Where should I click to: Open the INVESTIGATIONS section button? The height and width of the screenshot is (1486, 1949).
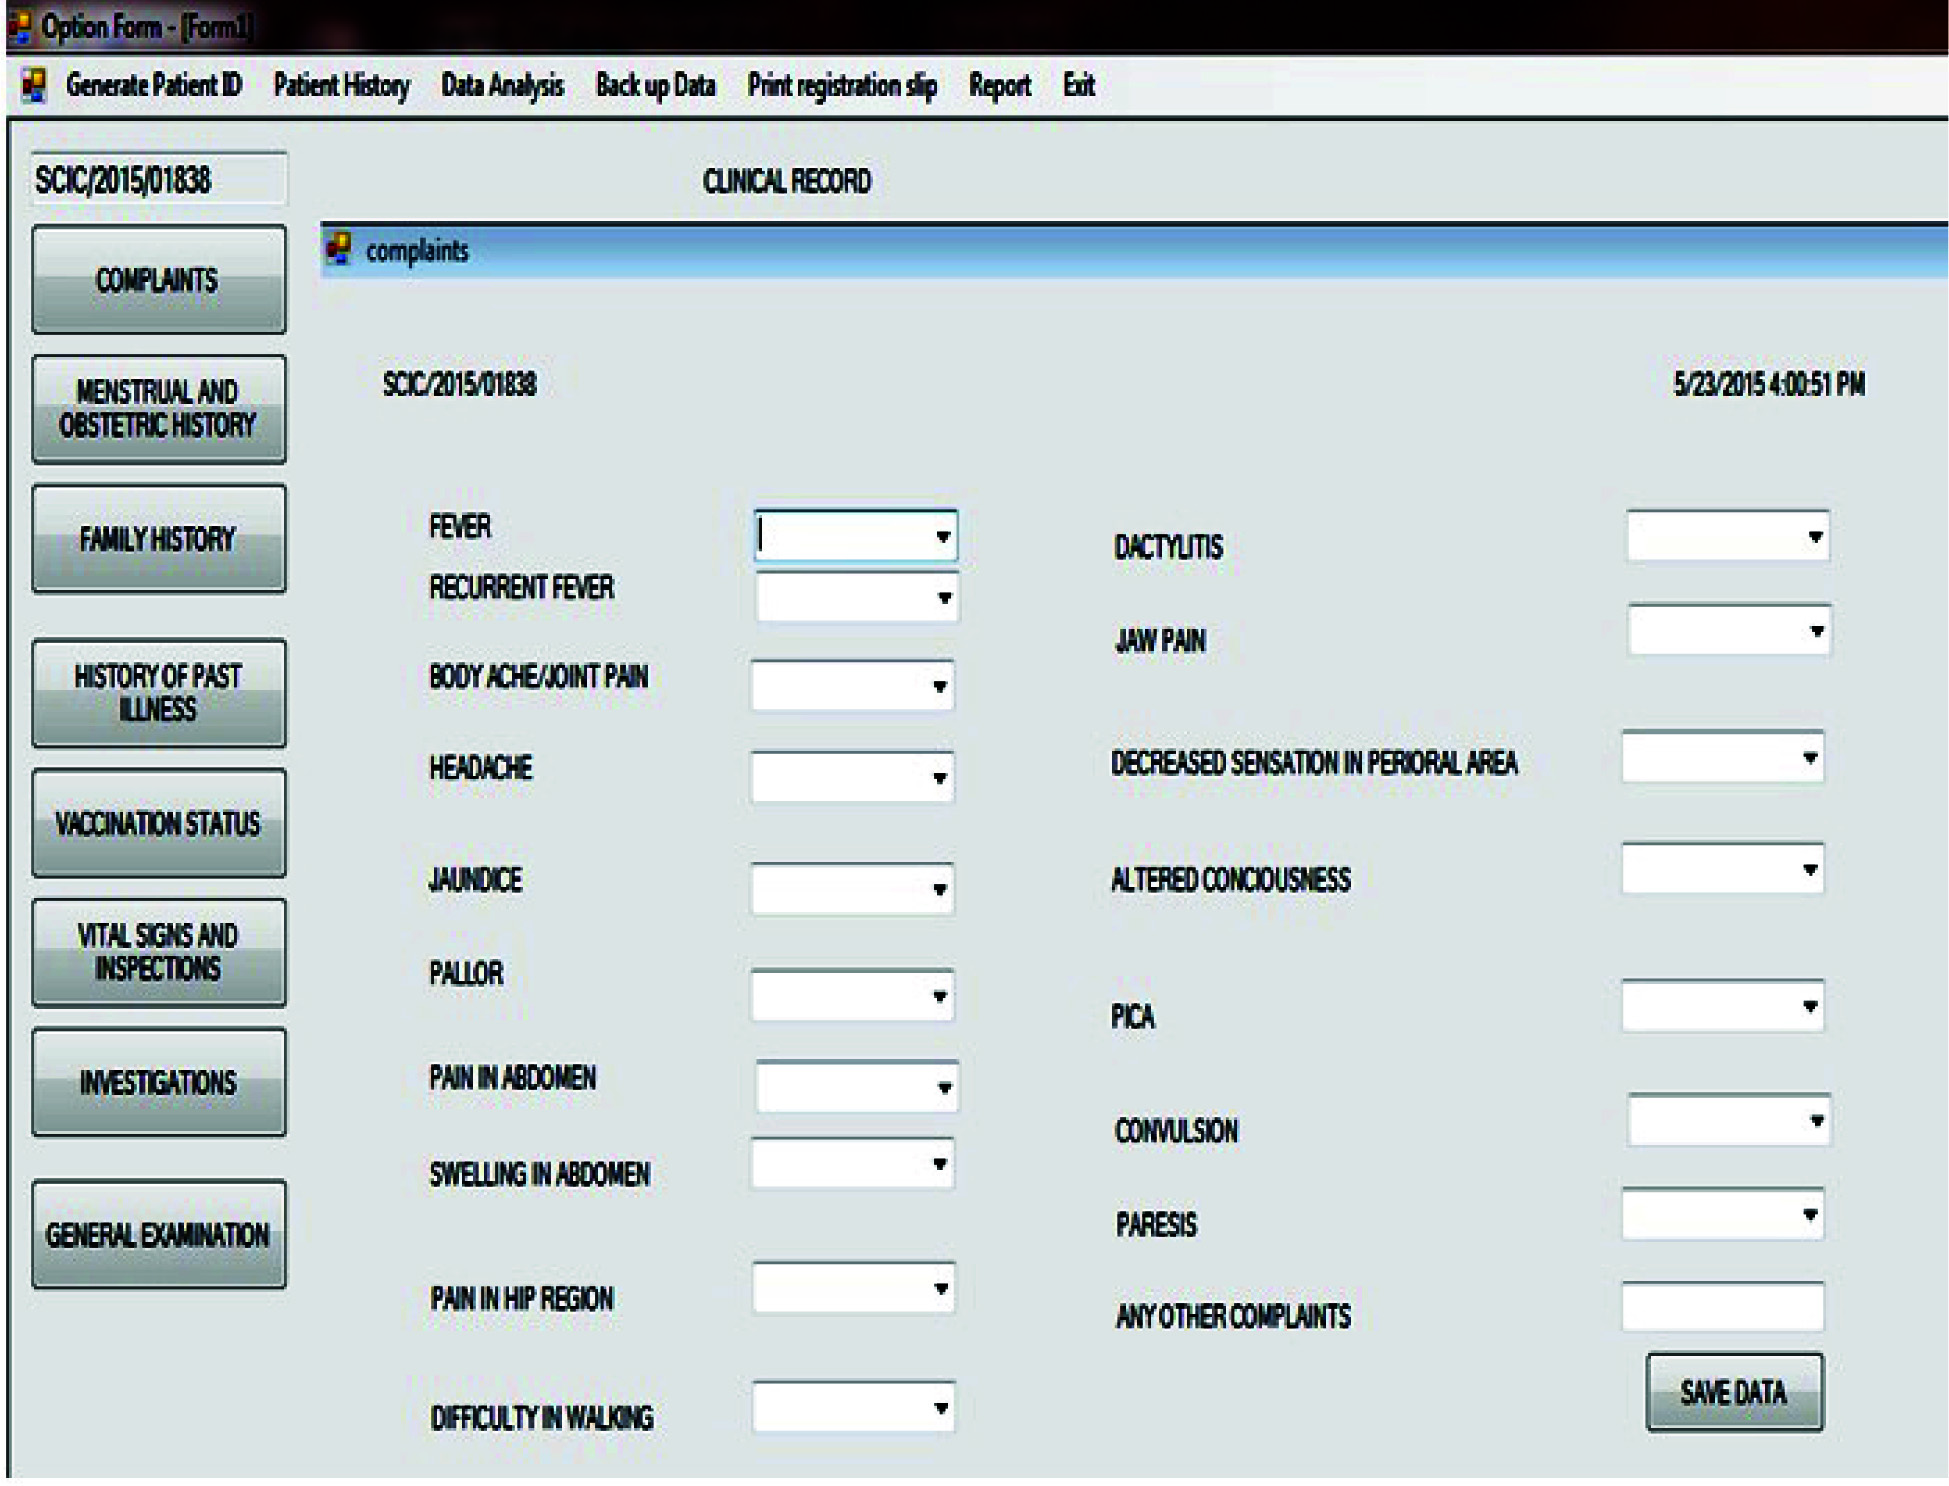(158, 1082)
